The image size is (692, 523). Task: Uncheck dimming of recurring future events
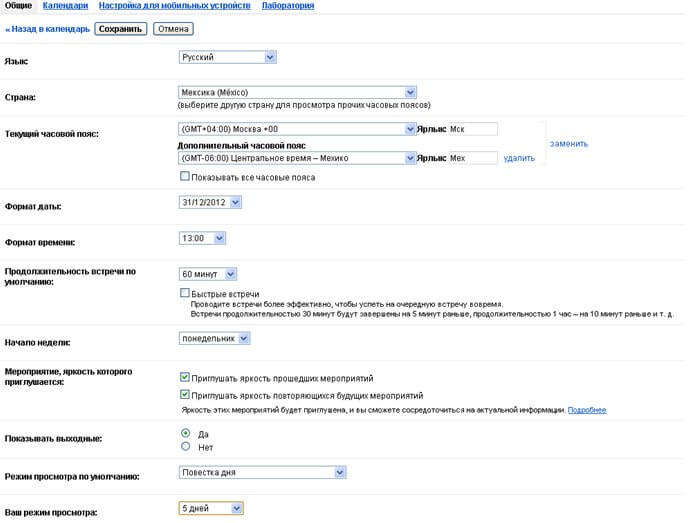[x=184, y=395]
